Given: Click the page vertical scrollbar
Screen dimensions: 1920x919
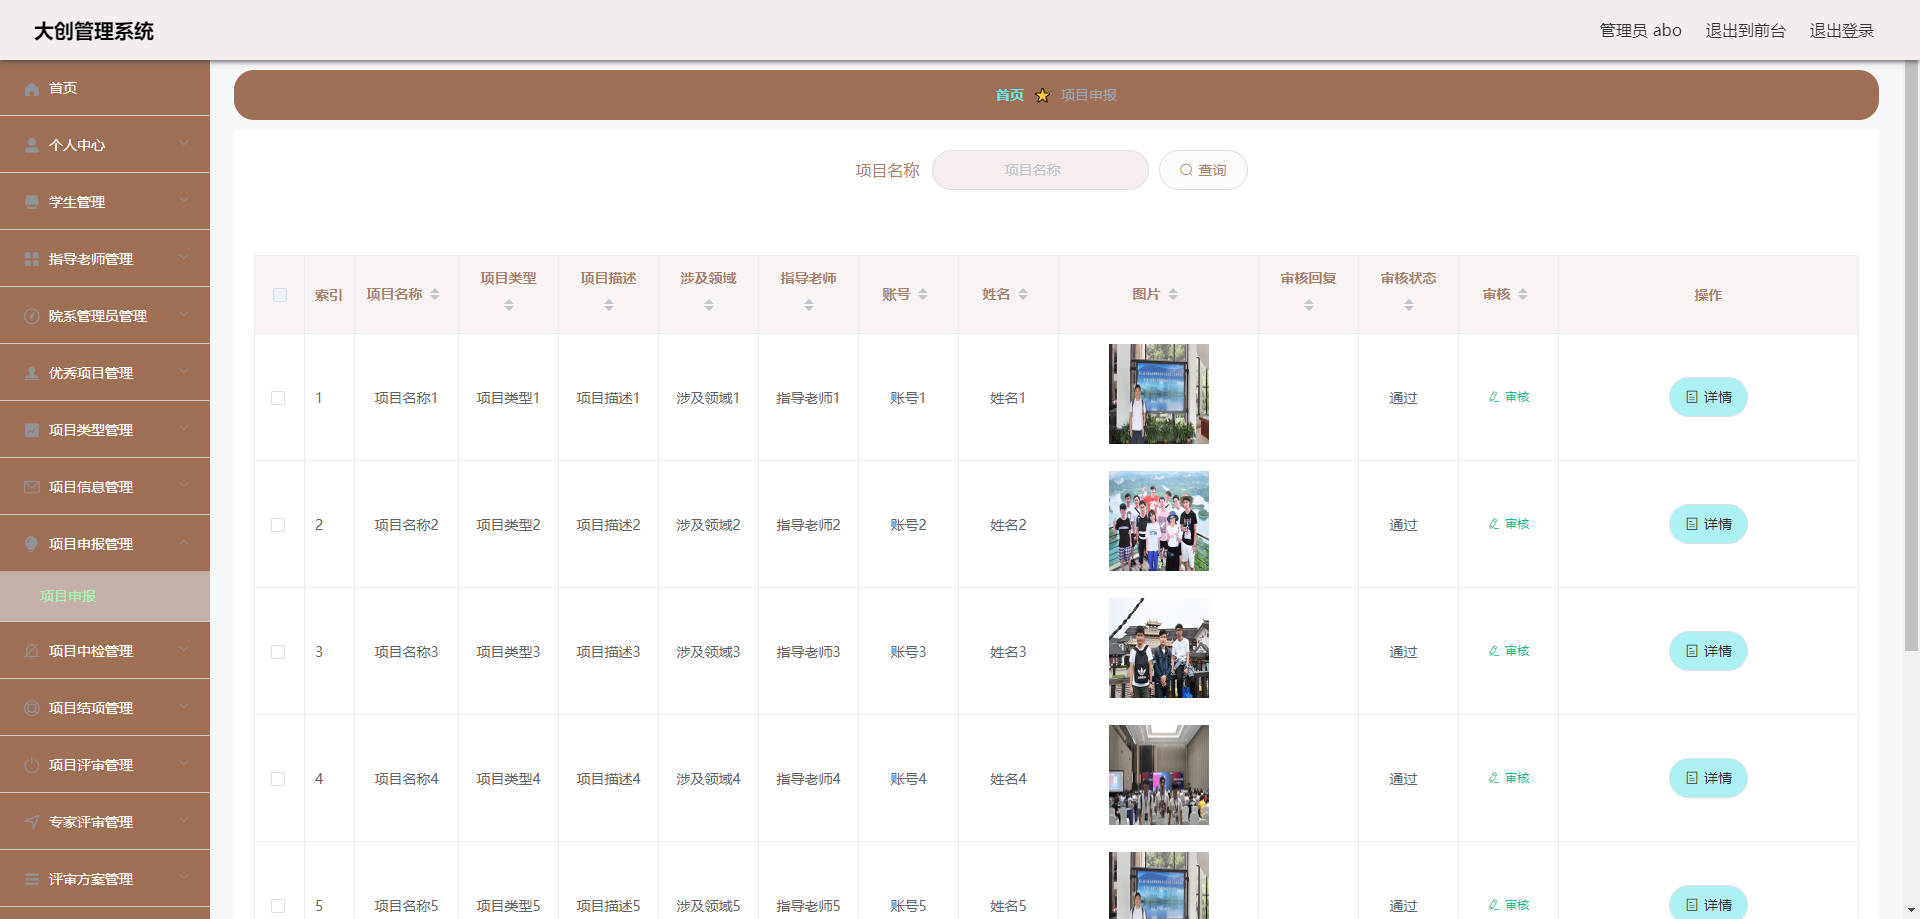Looking at the screenshot, I should coord(1912,355).
